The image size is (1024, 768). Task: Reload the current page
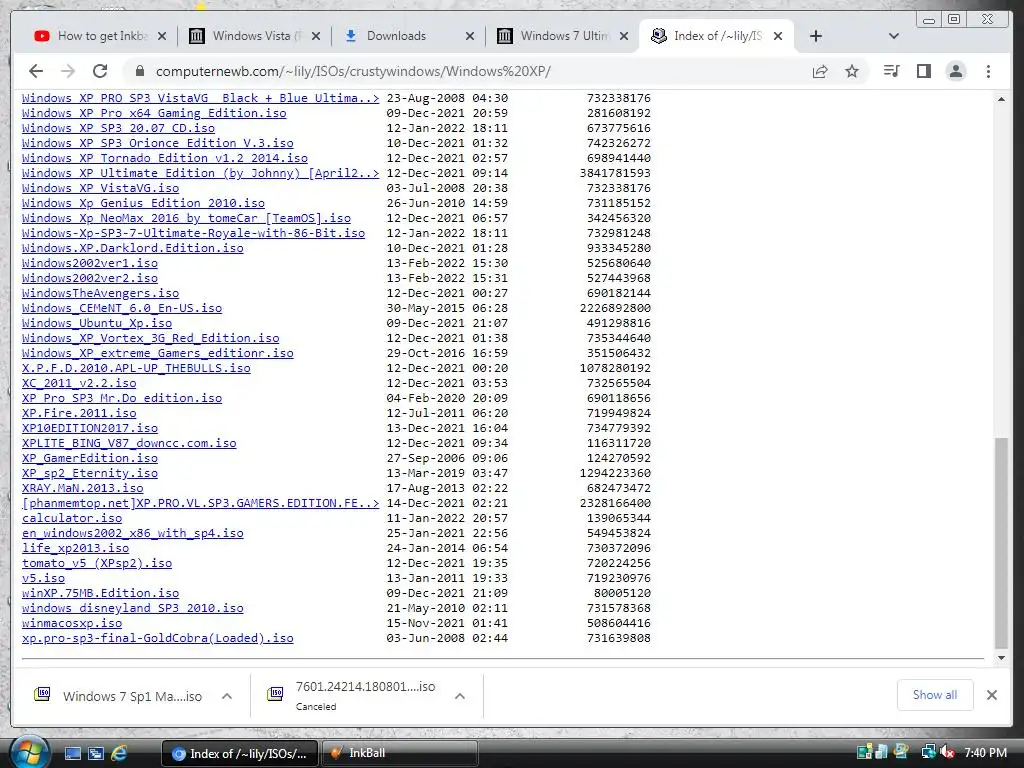tap(100, 71)
